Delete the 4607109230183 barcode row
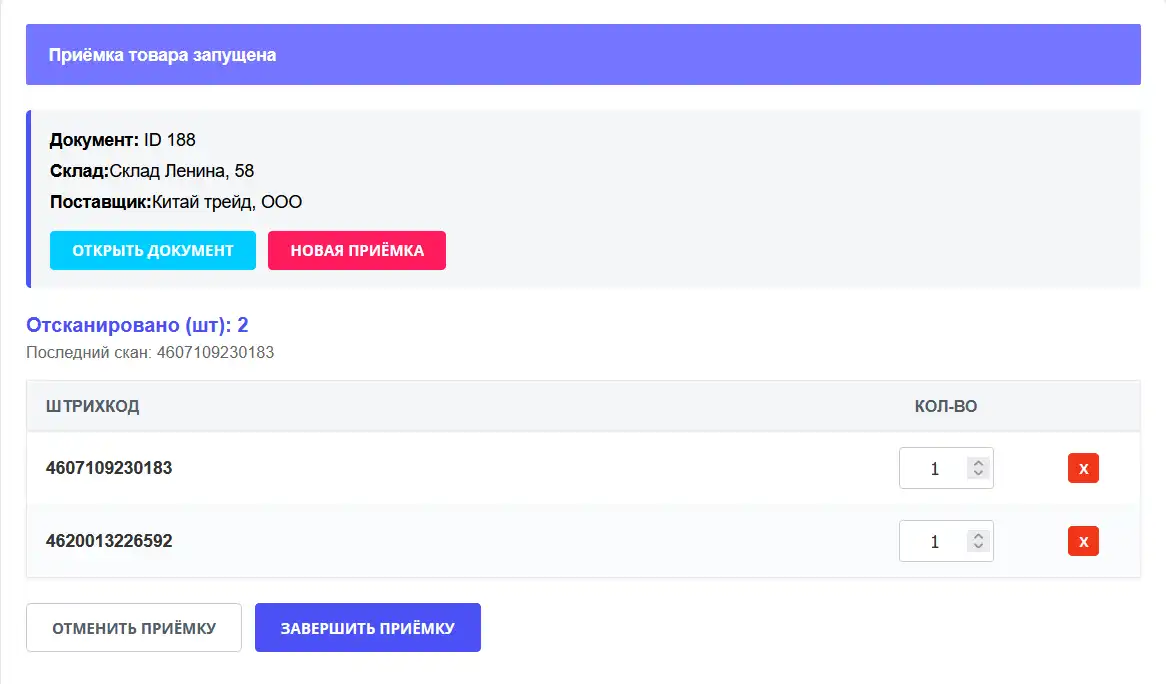 point(1083,468)
